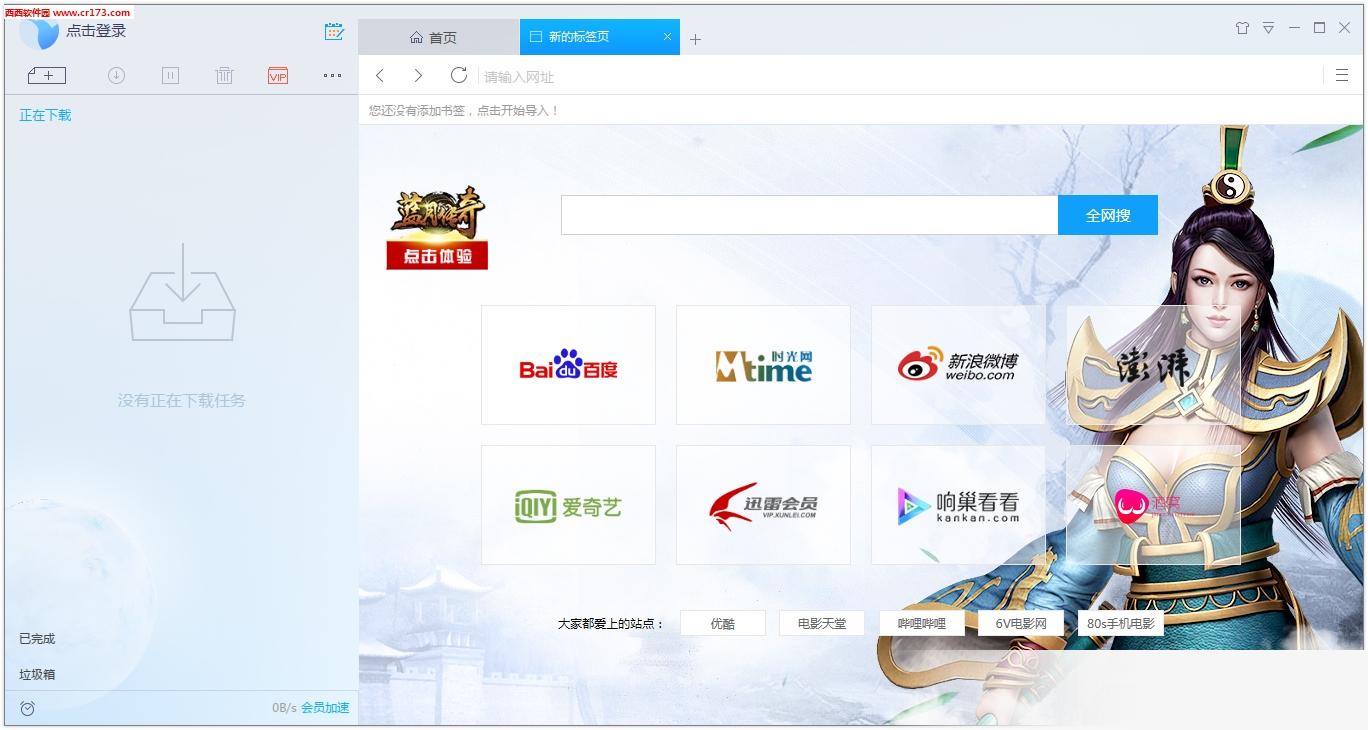This screenshot has width=1368, height=730.
Task: Click the alarm clock scheduled task icon
Action: [x=28, y=708]
